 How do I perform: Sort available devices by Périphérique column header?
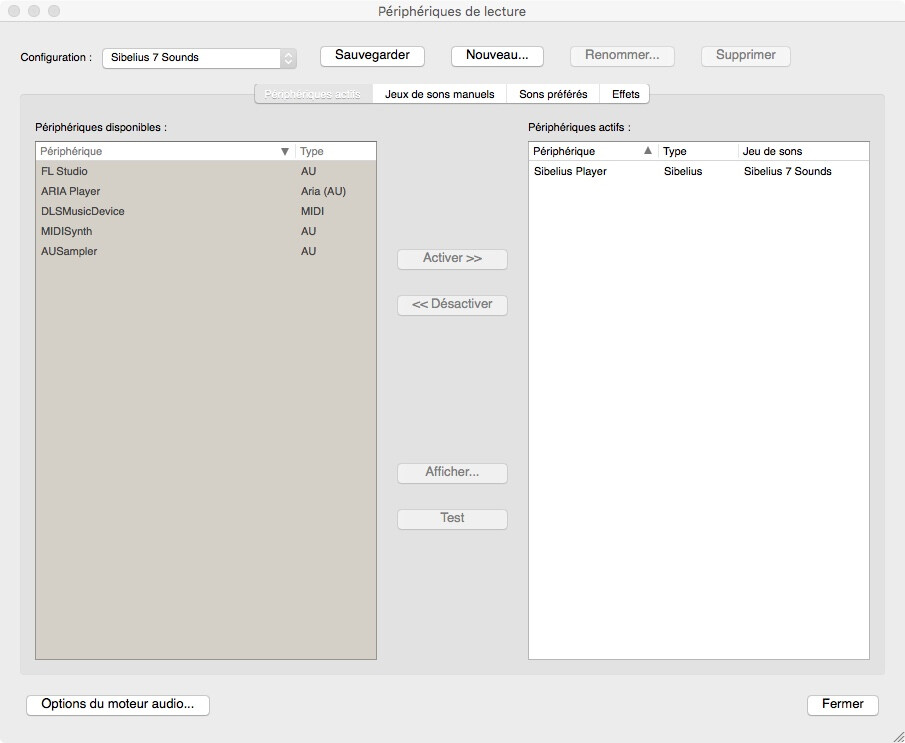point(165,151)
